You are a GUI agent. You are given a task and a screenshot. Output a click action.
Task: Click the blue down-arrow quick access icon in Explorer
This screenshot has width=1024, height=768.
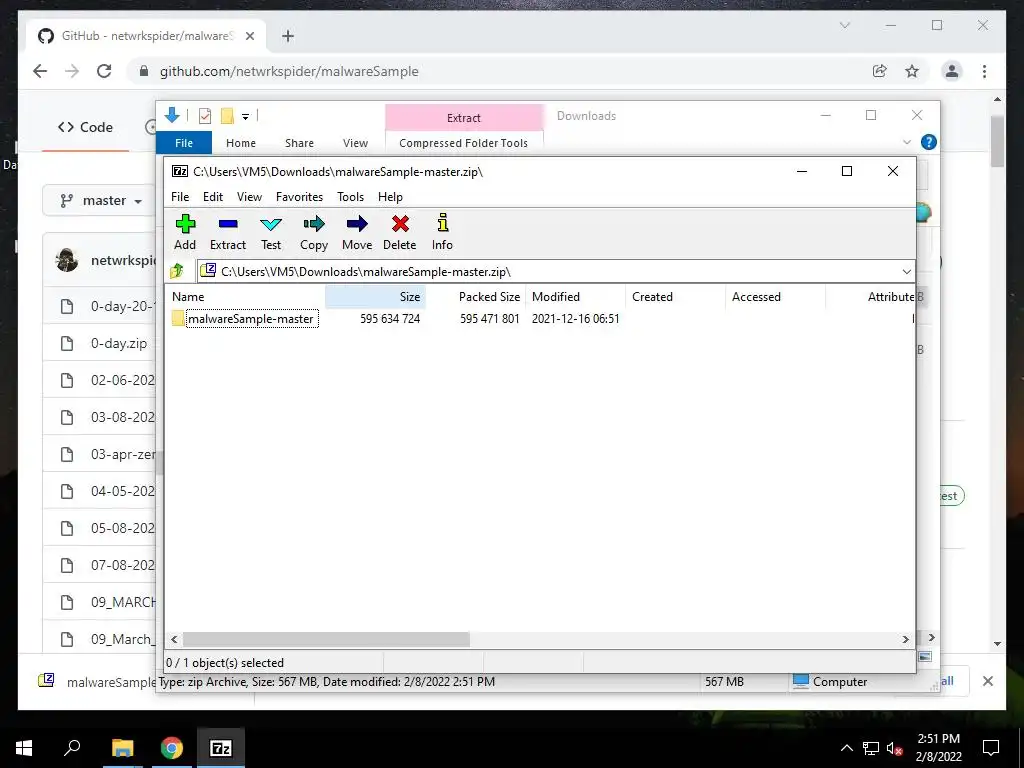(x=172, y=116)
